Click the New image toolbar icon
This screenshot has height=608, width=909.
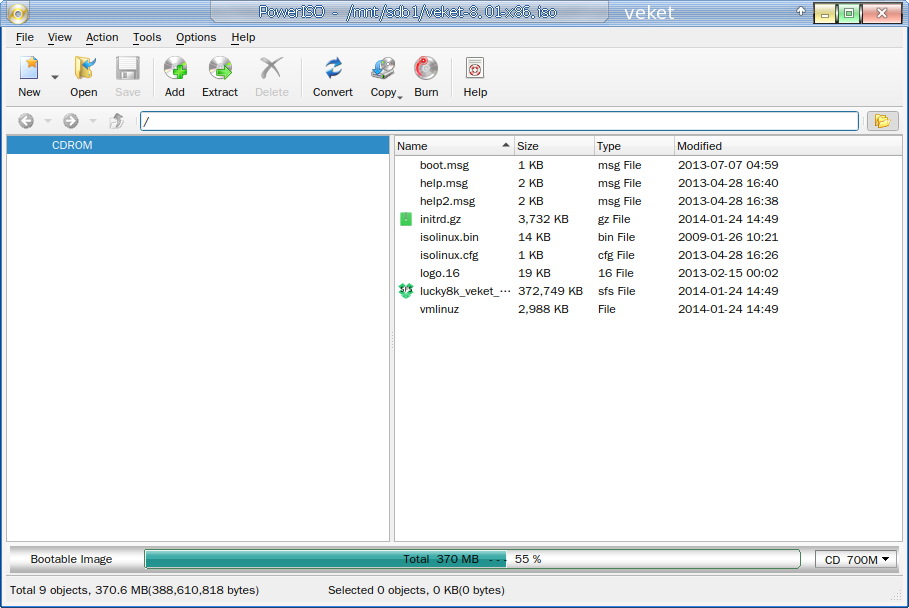pos(29,68)
